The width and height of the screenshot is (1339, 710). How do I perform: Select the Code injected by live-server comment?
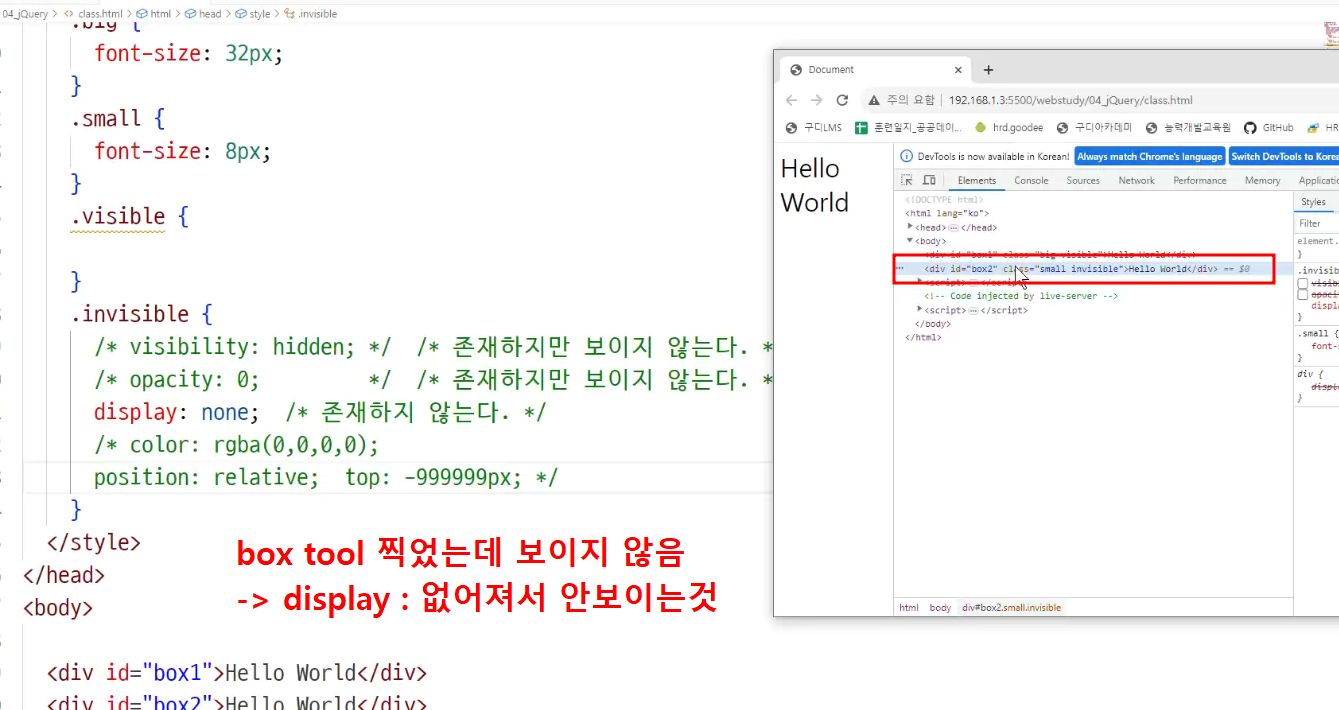pos(1020,296)
